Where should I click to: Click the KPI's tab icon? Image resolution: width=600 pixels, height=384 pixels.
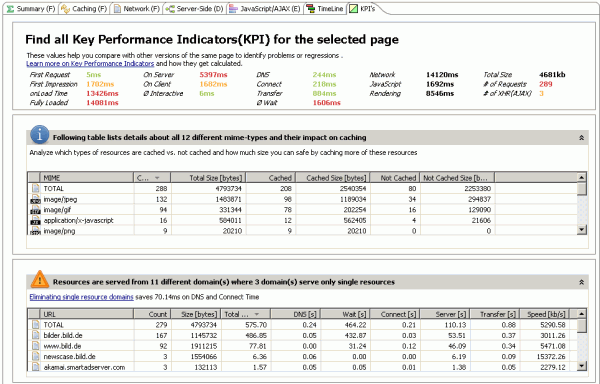(x=354, y=8)
